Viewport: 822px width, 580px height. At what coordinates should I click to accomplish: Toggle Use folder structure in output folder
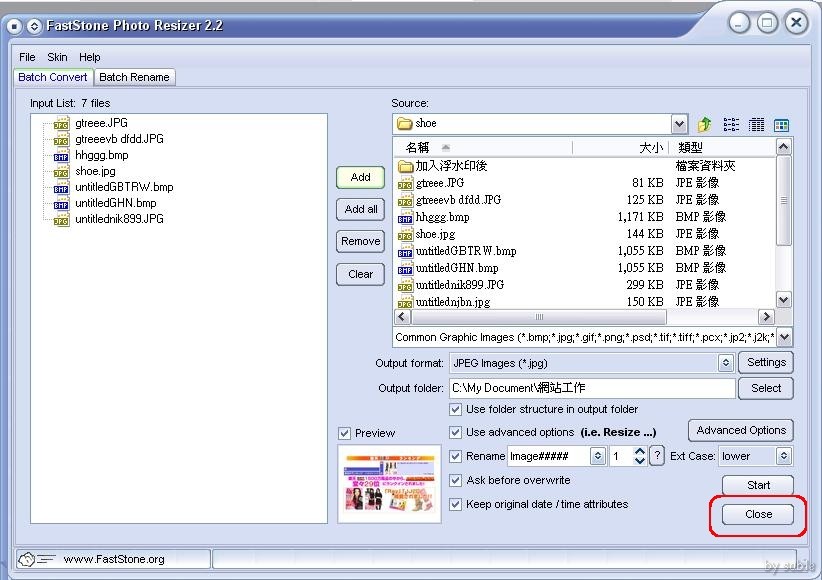[456, 409]
